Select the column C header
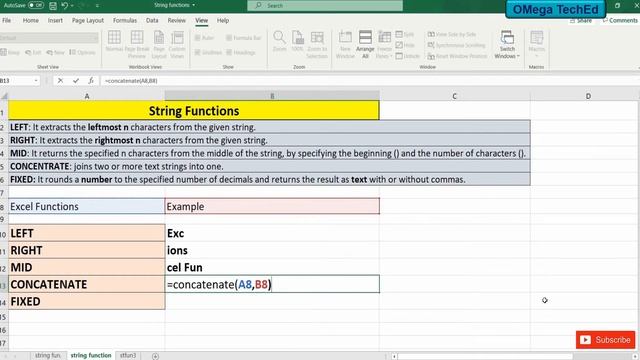 click(454, 96)
